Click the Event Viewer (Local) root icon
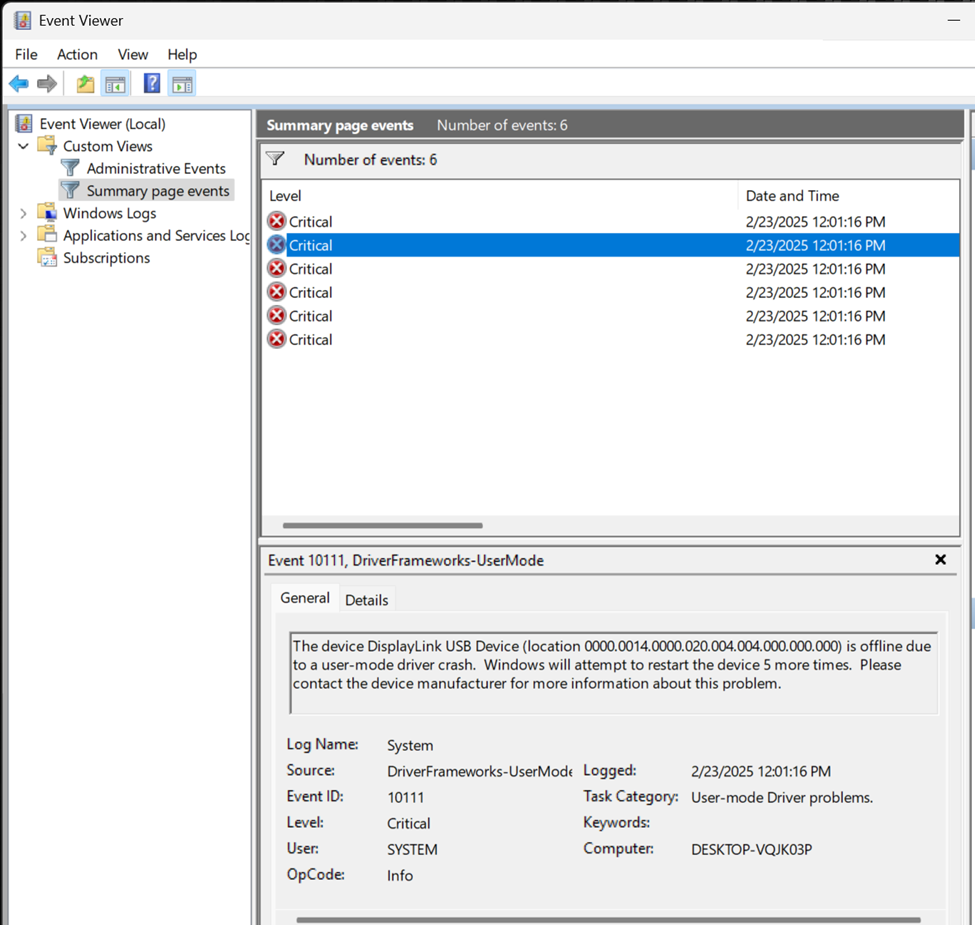The image size is (975, 925). click(x=24, y=123)
